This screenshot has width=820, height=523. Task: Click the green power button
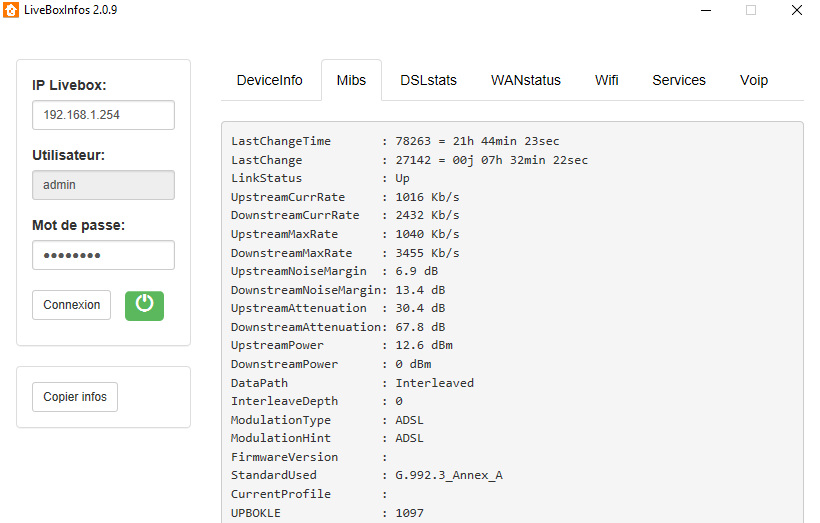(144, 306)
